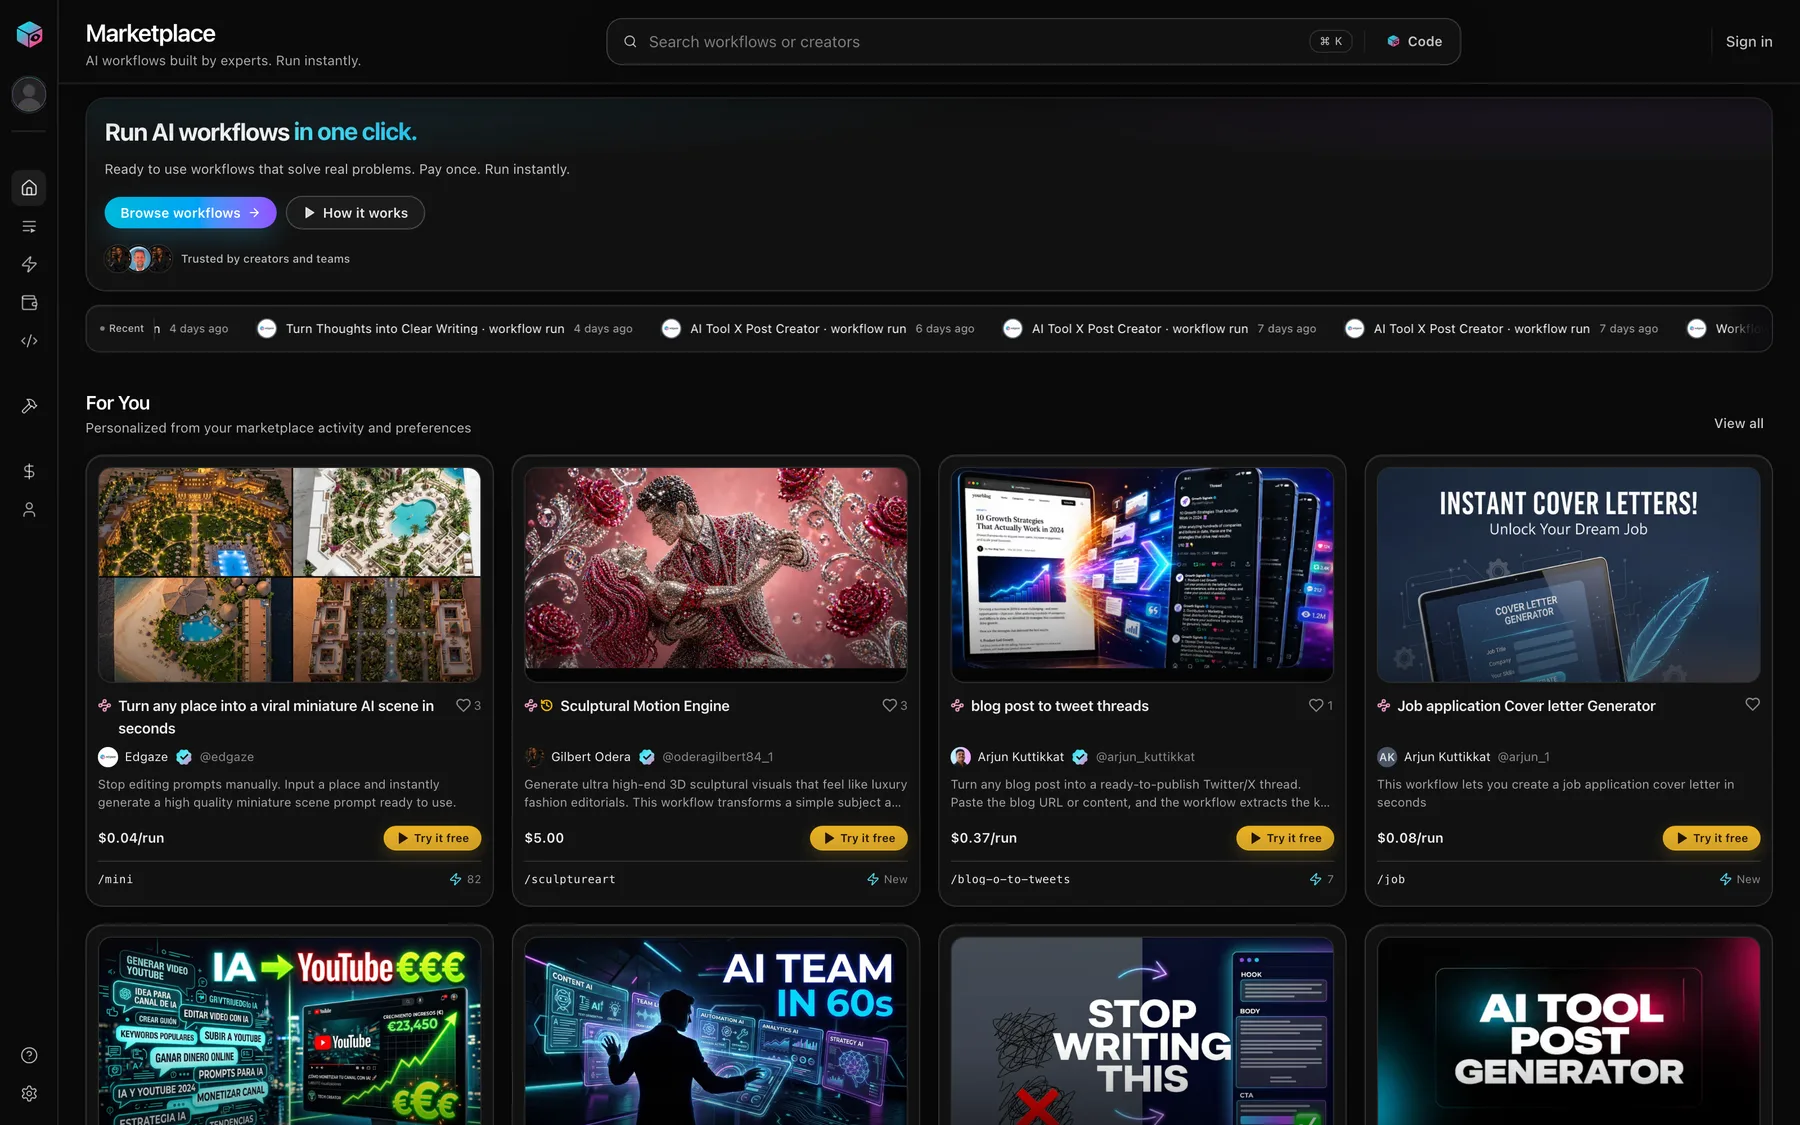This screenshot has width=1800, height=1125.
Task: Open the code brackets icon in sidebar
Action: click(29, 341)
